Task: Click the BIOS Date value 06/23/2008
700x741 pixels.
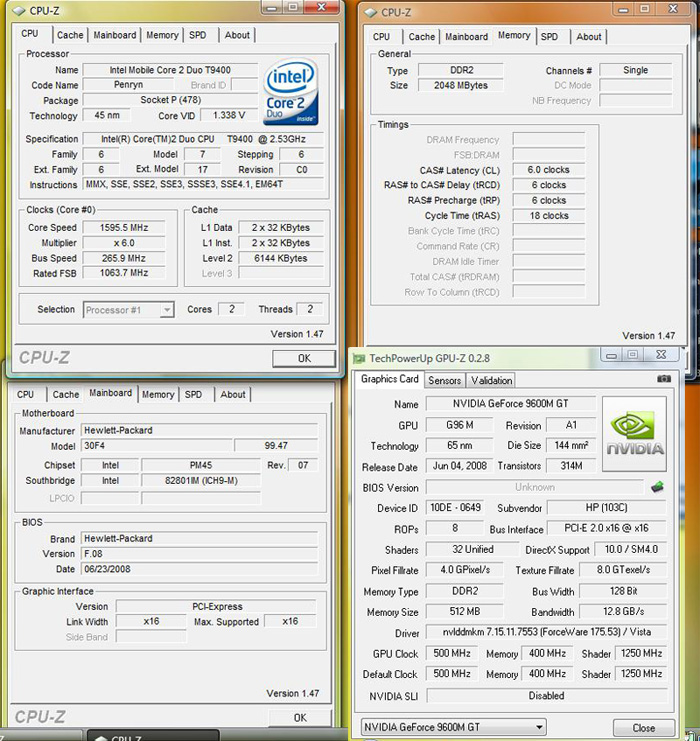Action: [x=199, y=569]
